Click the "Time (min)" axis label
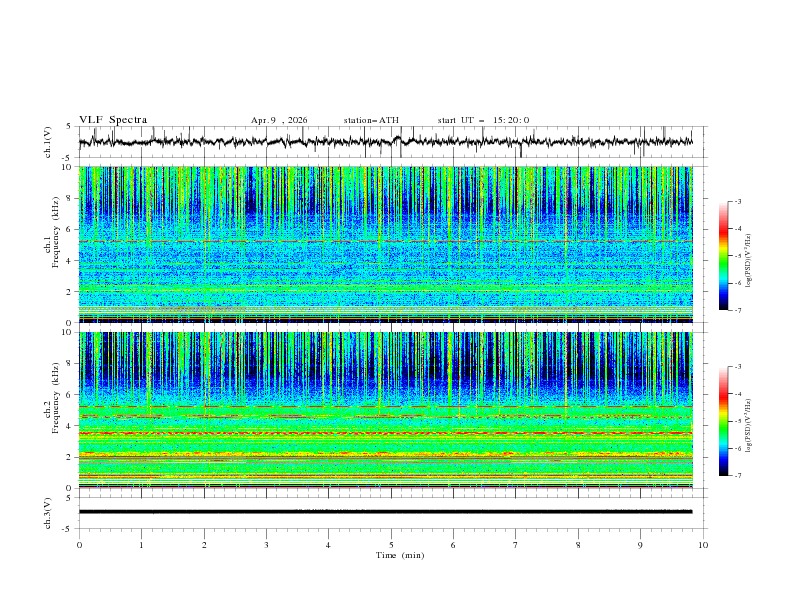Screen dimensions: 792x612 [400, 555]
